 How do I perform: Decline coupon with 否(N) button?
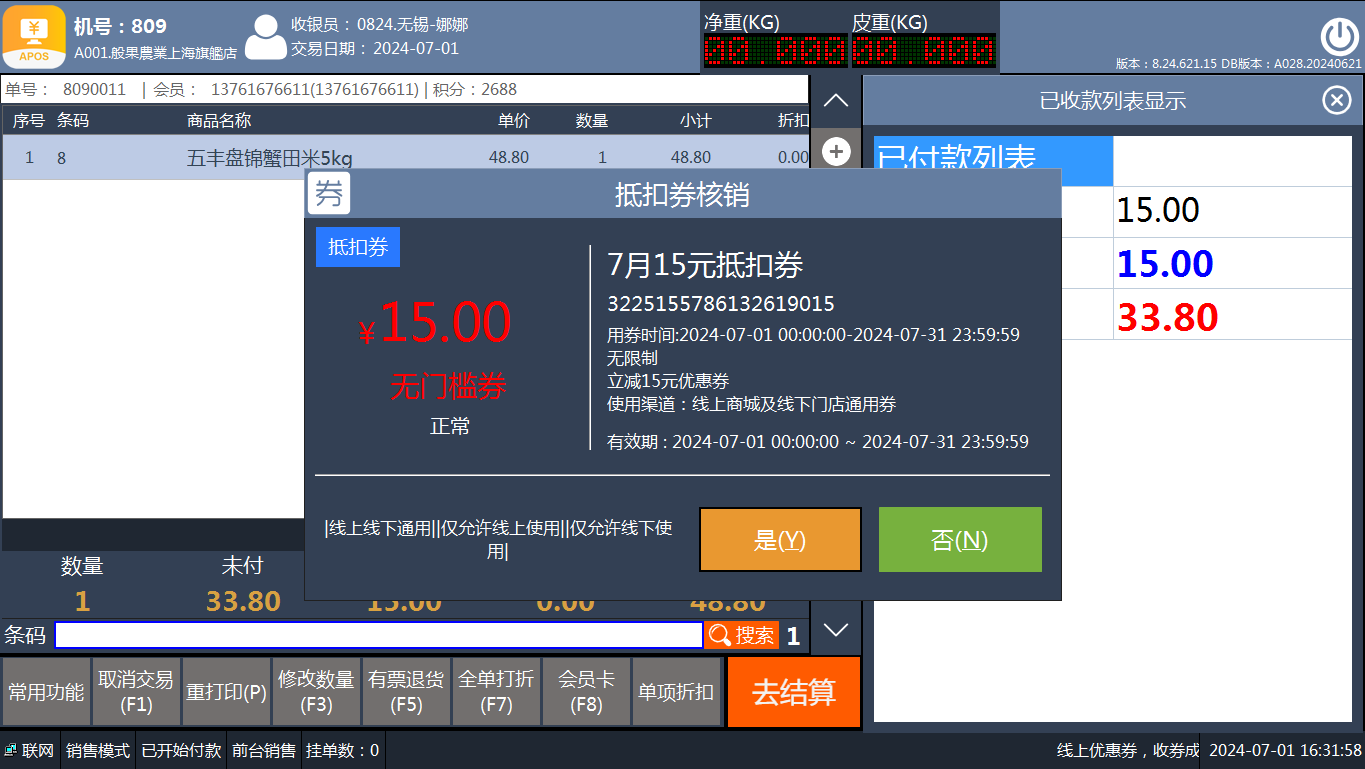click(960, 540)
